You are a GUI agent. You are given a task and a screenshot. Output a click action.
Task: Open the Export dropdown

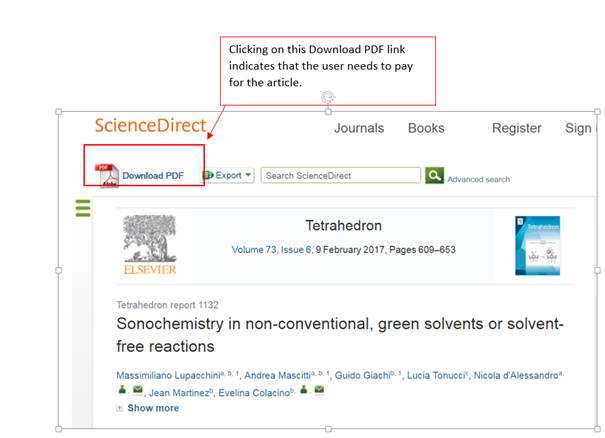coord(229,175)
